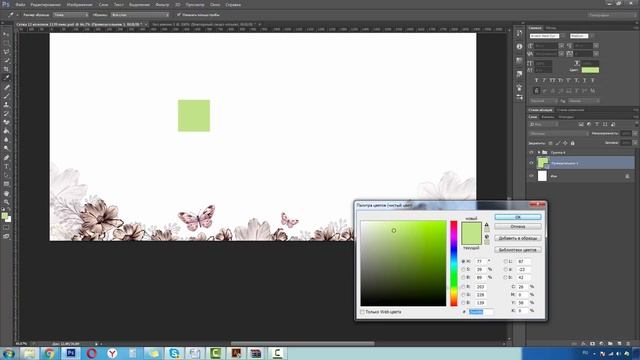Select the Paint Bucket tool

[x=6, y=131]
